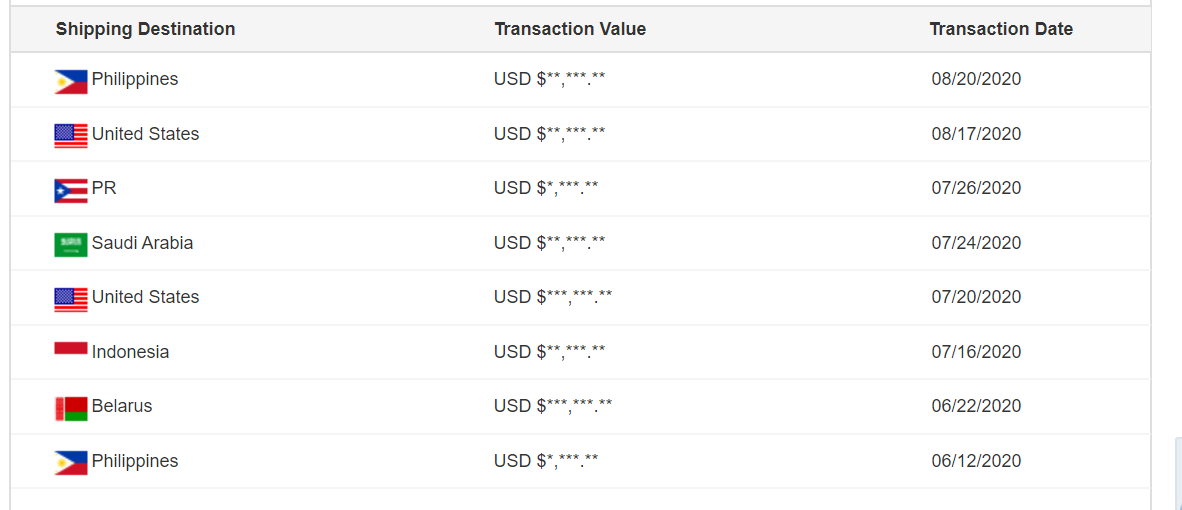Select masked transaction value in Indonesia row
1182x510 pixels.
pos(550,352)
